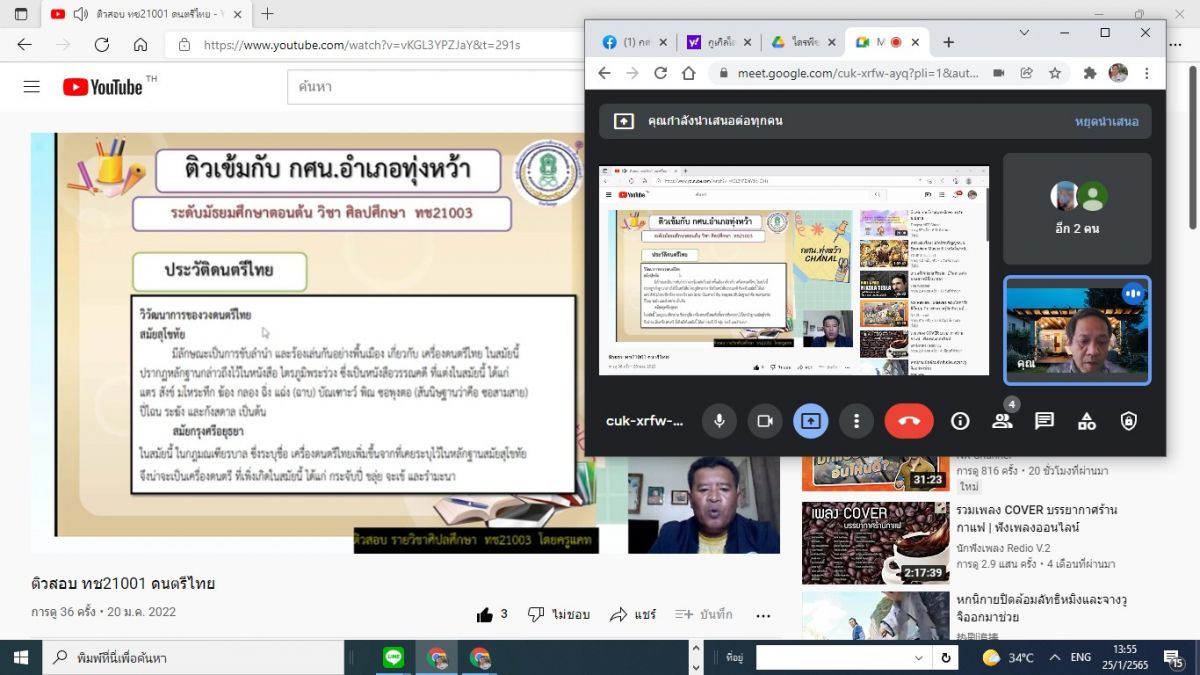1200x675 pixels.
Task: Expand the Chrome tab search chevron
Action: pos(1024,33)
